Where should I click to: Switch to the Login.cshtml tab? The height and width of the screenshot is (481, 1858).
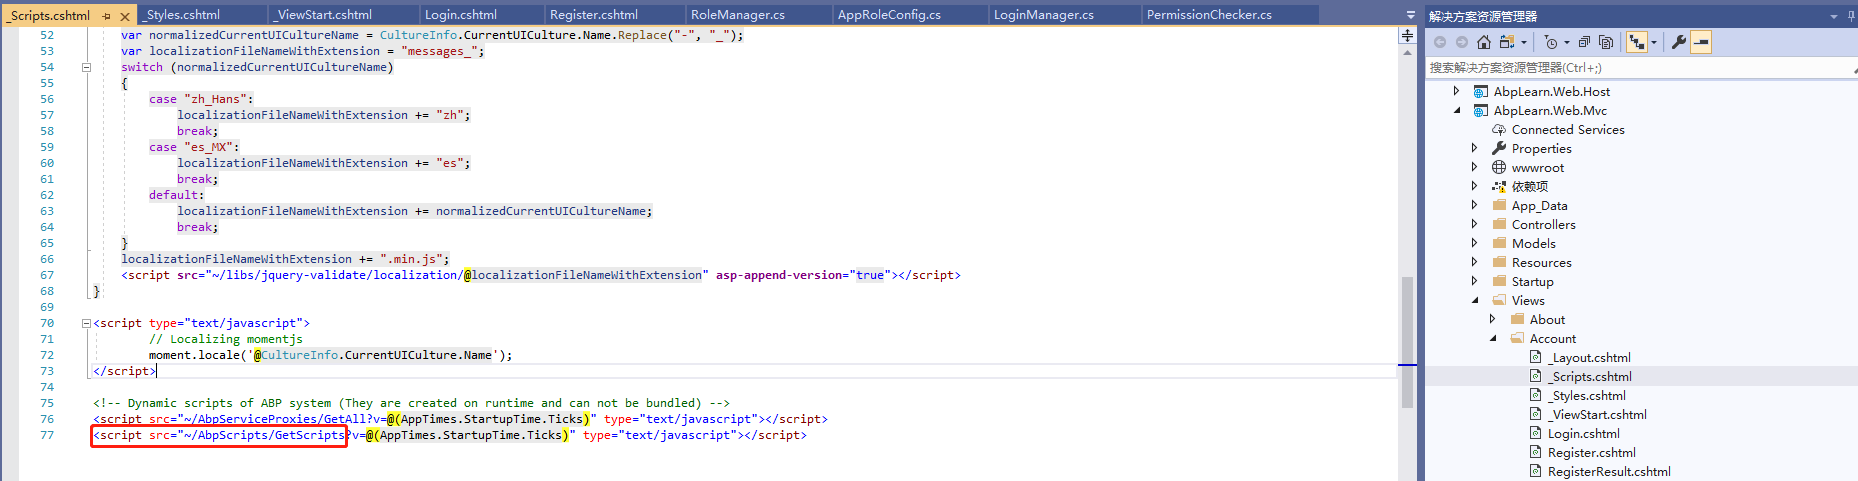460,15
